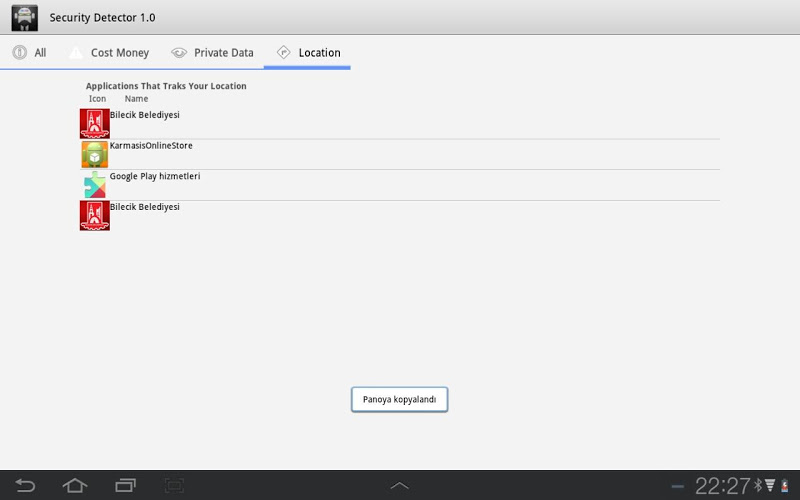Tap the Google Play hizmetleri puzzle icon
The image size is (800, 500).
[x=95, y=185]
